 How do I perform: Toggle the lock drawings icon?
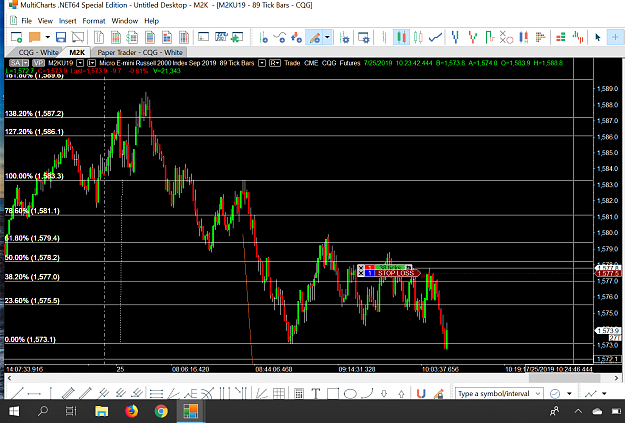click(438, 394)
